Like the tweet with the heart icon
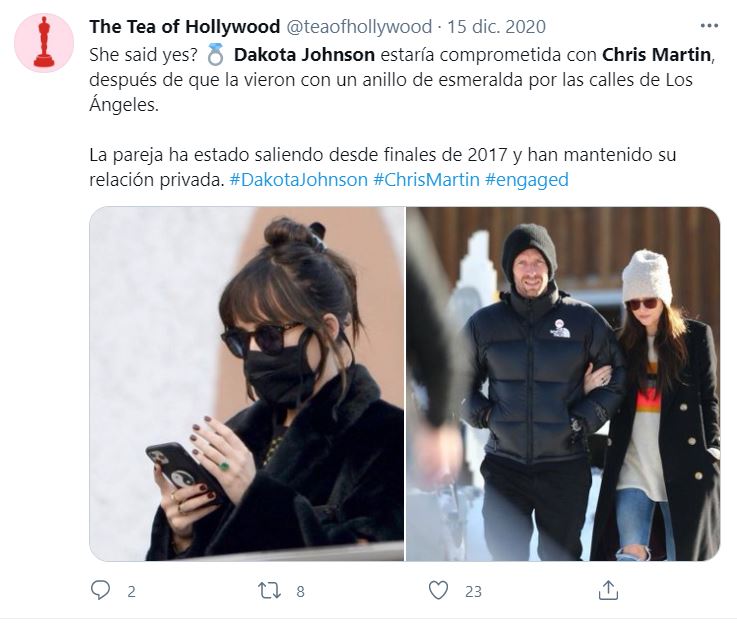 [x=439, y=591]
